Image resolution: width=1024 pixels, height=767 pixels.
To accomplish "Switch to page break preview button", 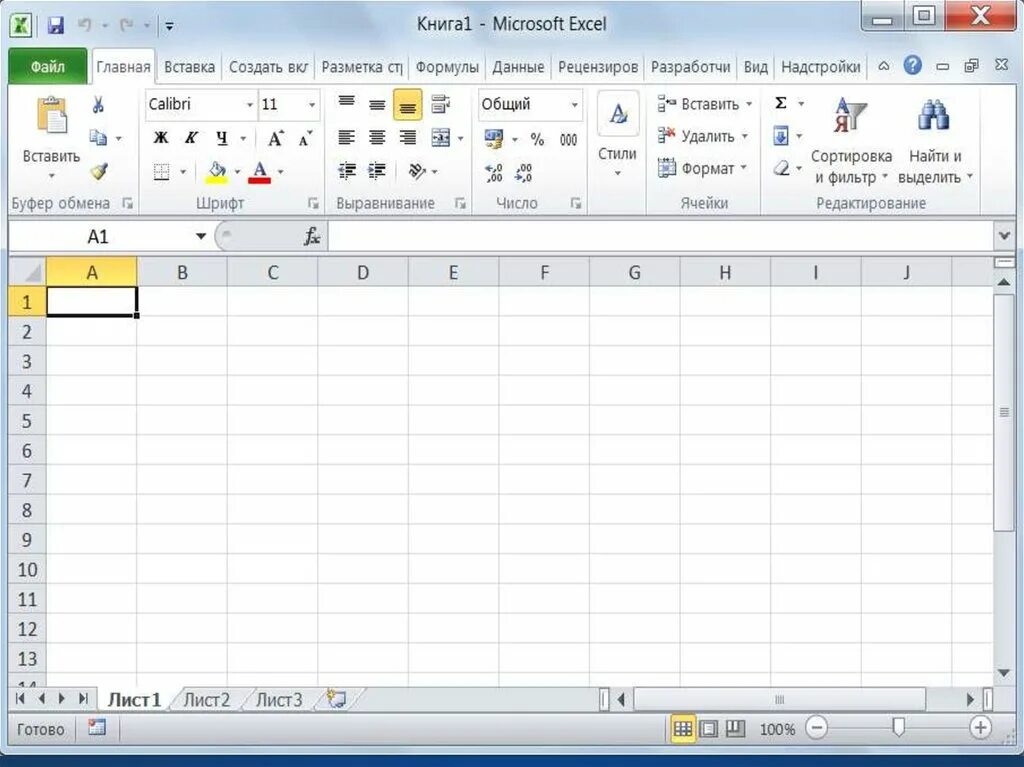I will [735, 728].
